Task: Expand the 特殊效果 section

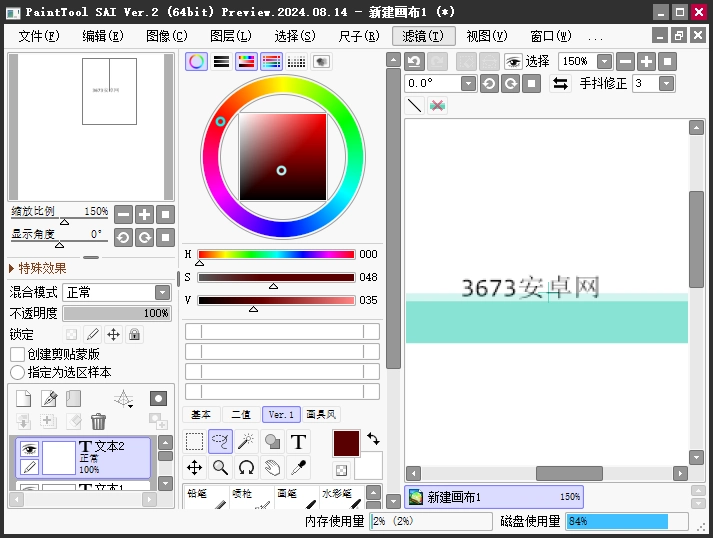Action: click(37, 268)
